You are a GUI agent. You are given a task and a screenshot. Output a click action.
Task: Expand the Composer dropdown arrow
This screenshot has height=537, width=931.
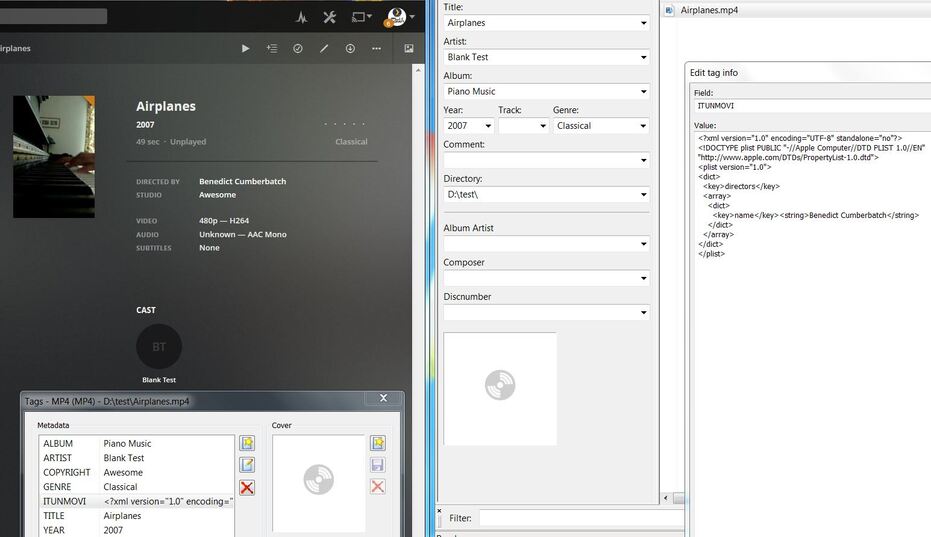(x=644, y=279)
